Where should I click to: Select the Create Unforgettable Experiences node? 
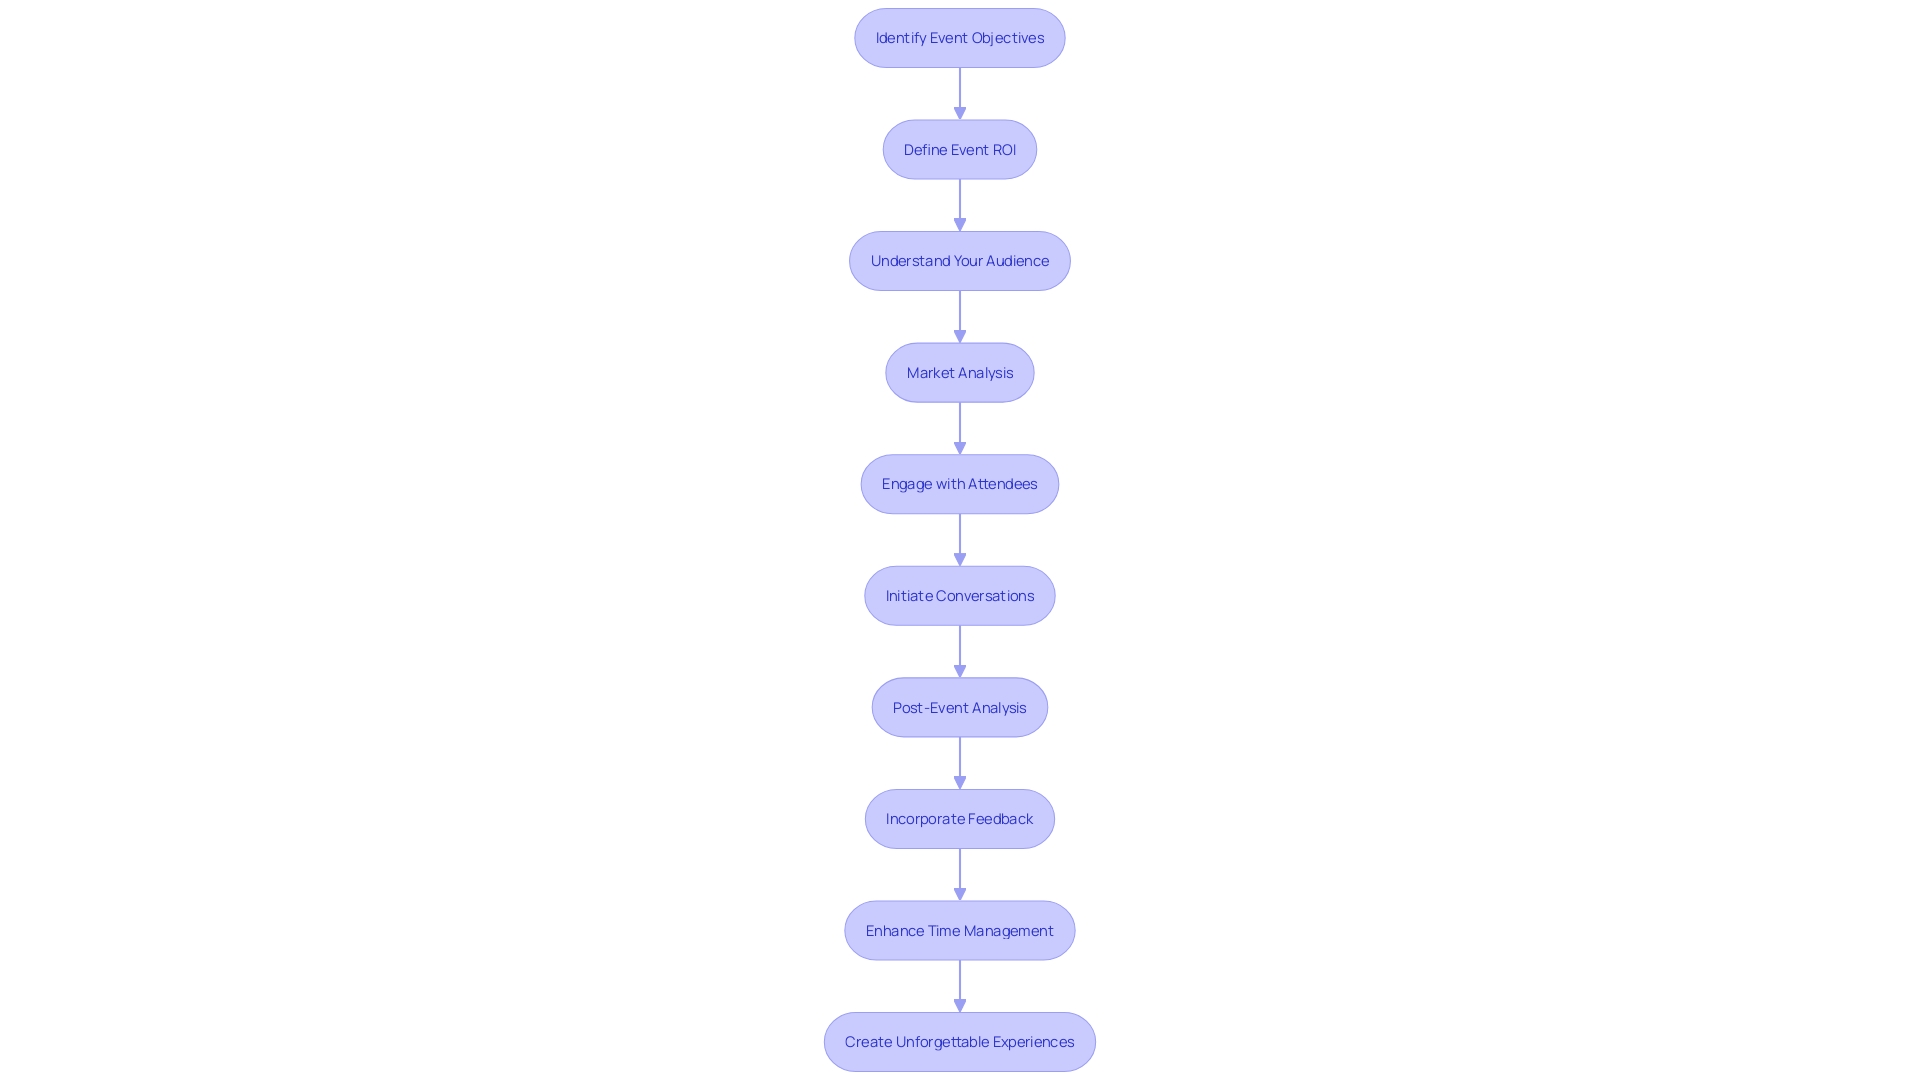(x=959, y=1042)
